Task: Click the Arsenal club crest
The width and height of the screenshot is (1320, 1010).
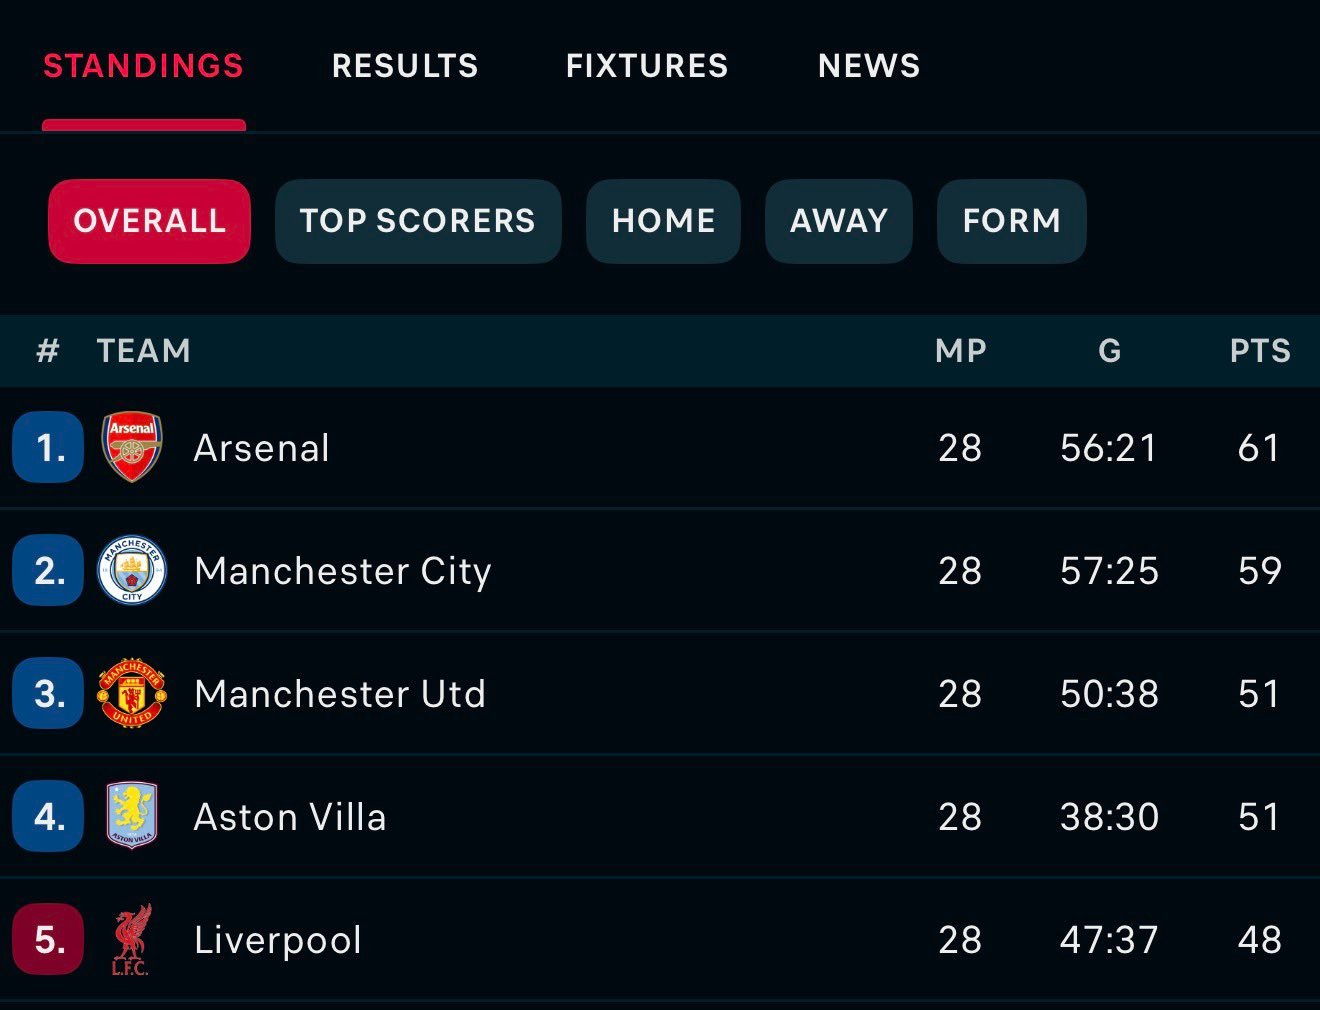Action: coord(132,448)
